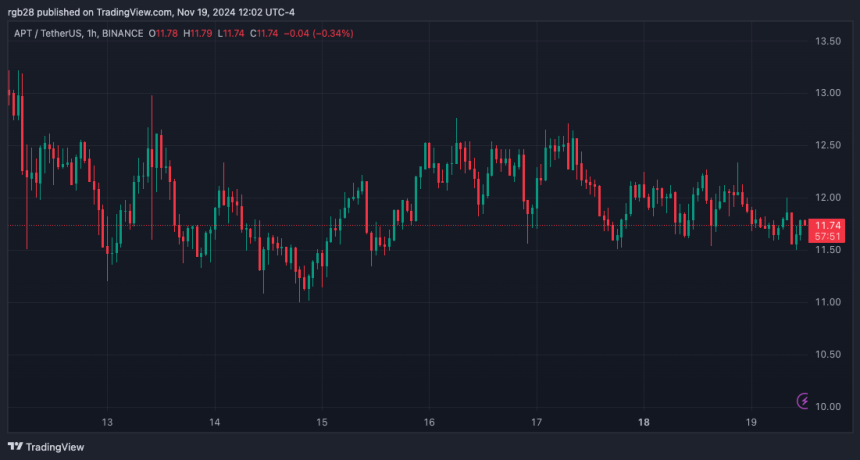Viewport: 860px width, 460px height.
Task: Click the 13.50 price axis label
Action: click(x=829, y=42)
